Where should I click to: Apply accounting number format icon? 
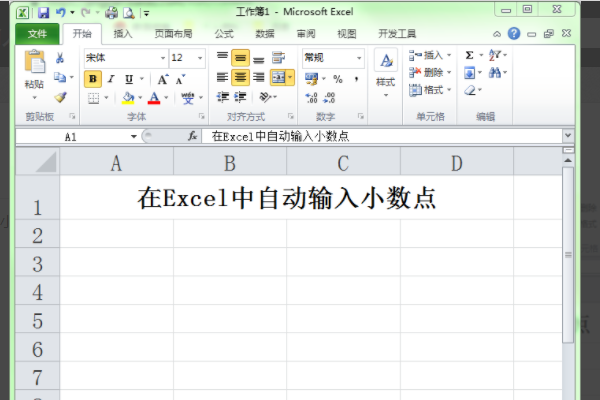311,79
